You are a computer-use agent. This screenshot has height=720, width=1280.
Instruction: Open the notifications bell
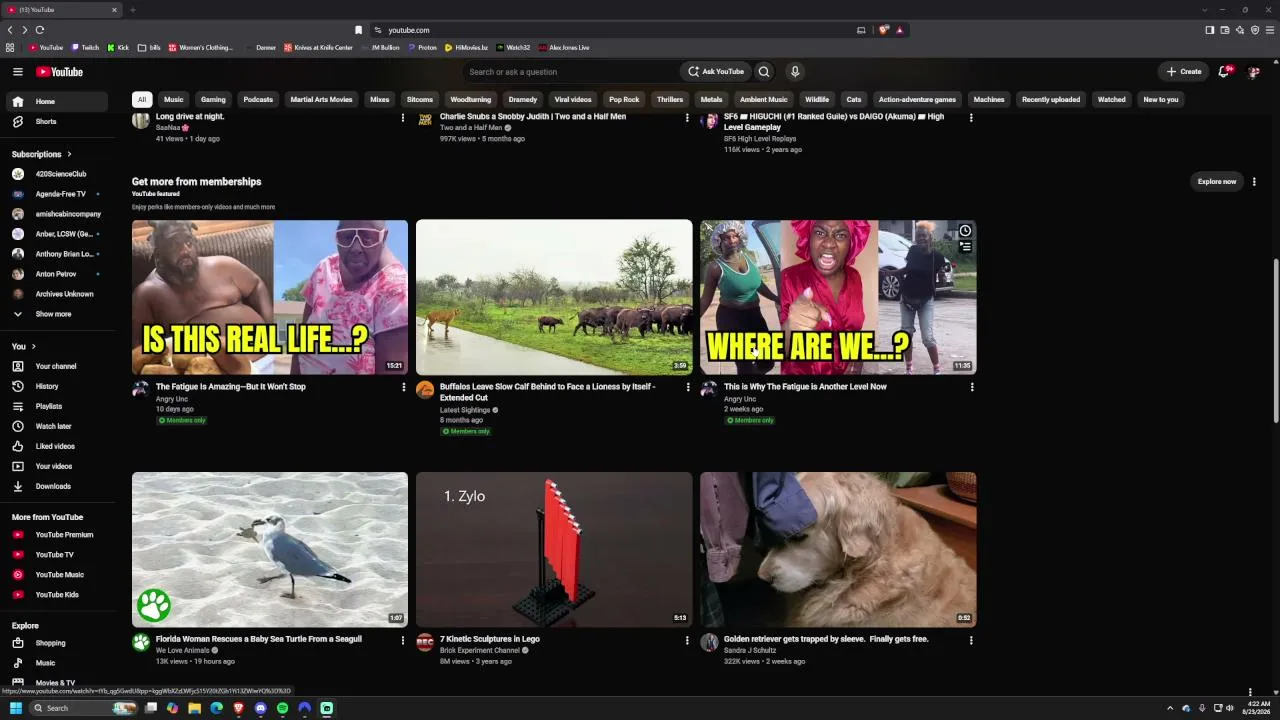(1224, 72)
